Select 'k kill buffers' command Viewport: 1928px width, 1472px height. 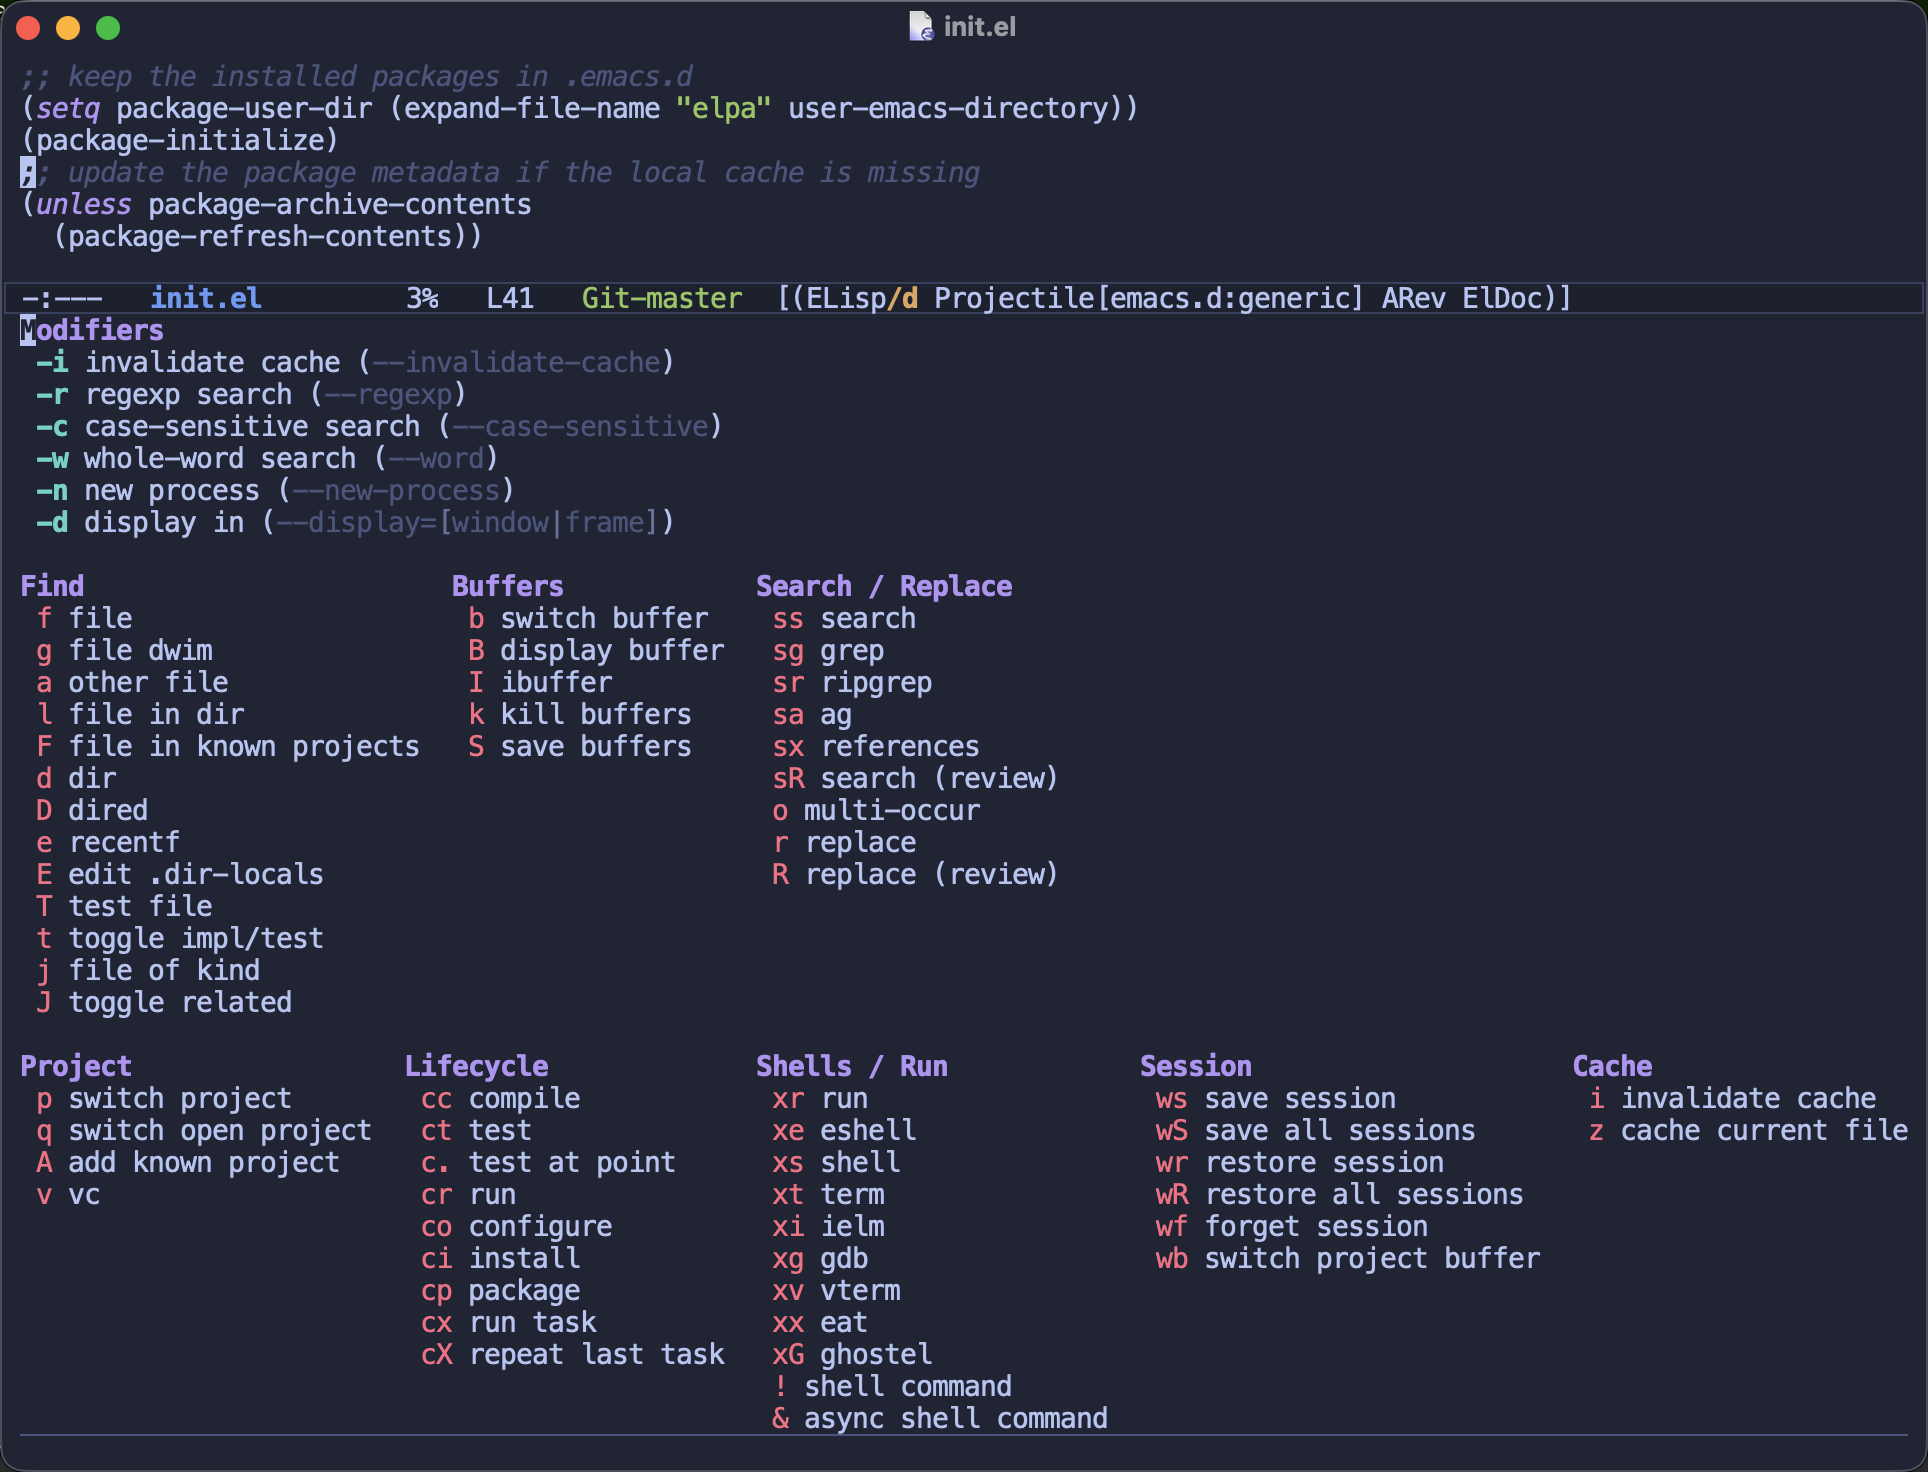[580, 714]
